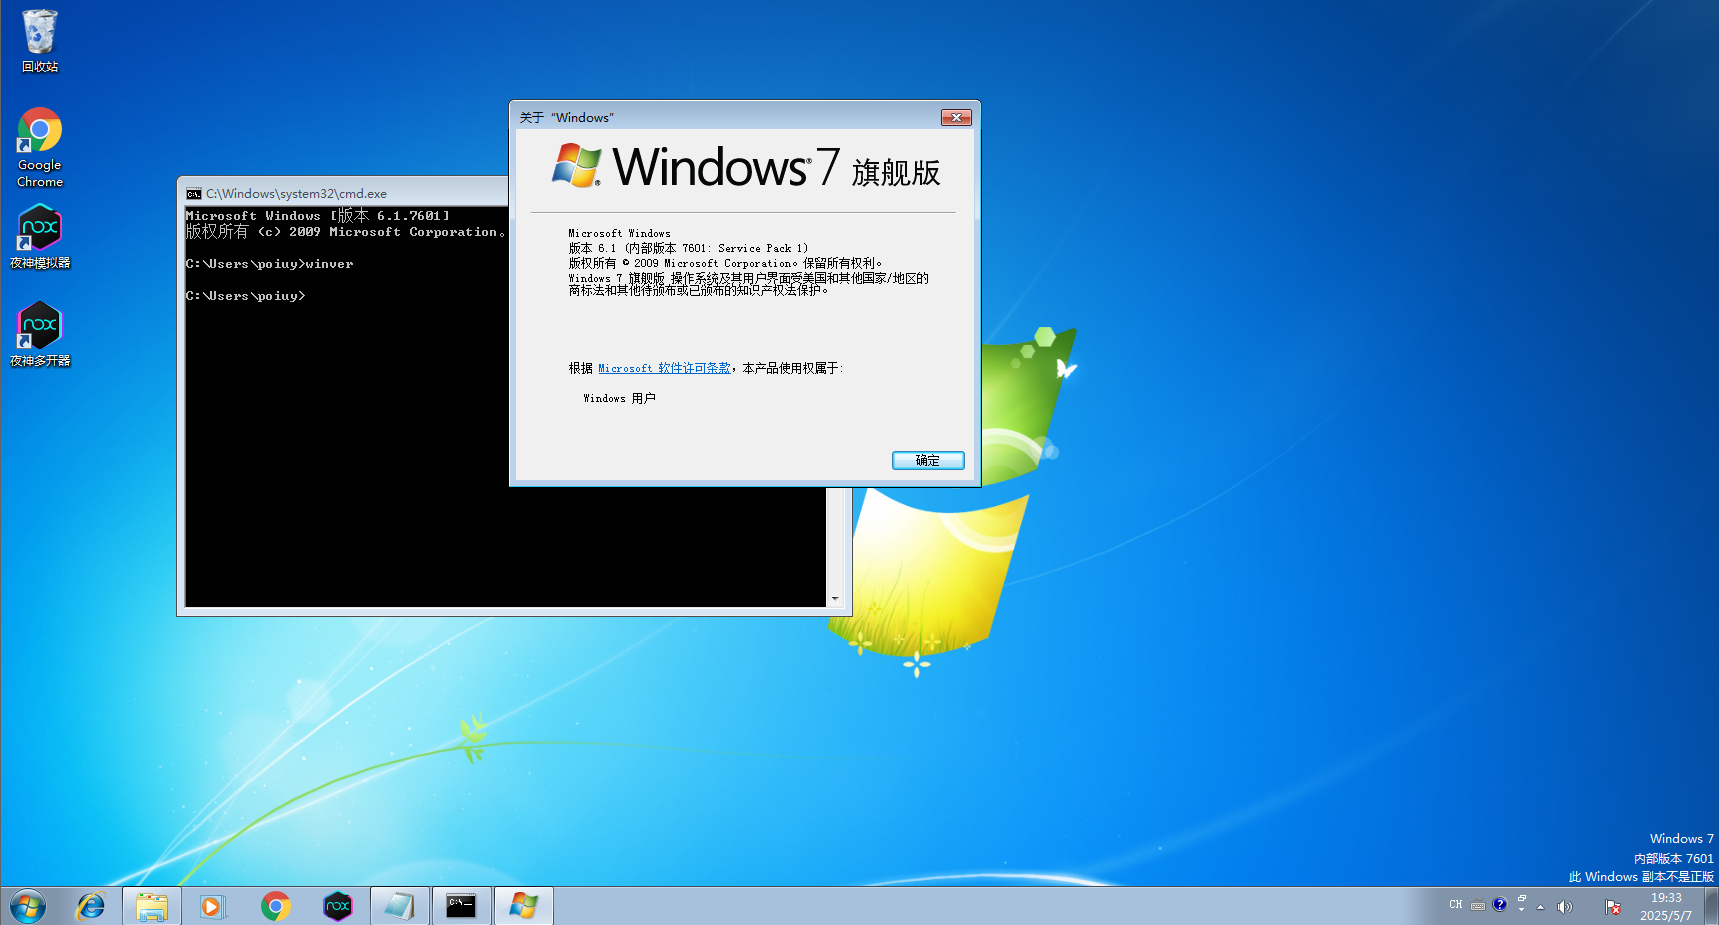
Task: Select the 夜神模拟器 desktop shortcut
Action: tap(40, 236)
